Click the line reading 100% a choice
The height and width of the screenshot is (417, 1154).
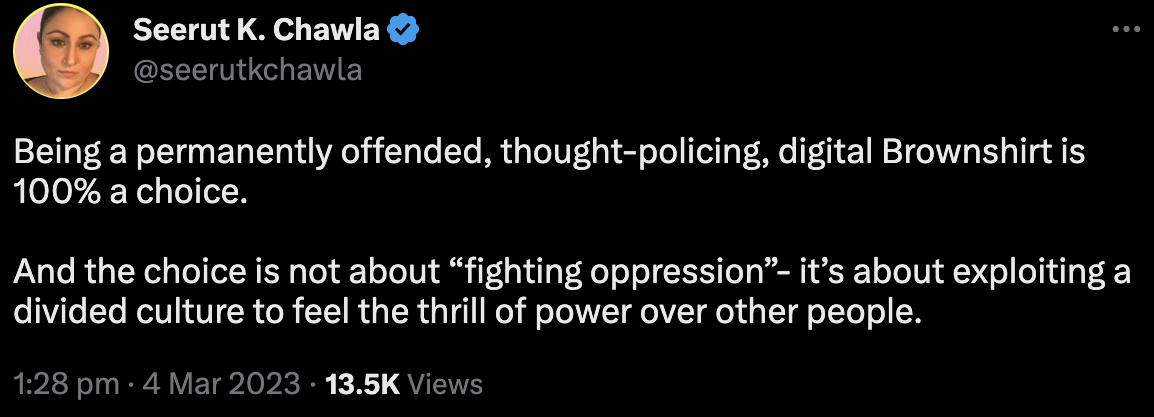pos(130,192)
